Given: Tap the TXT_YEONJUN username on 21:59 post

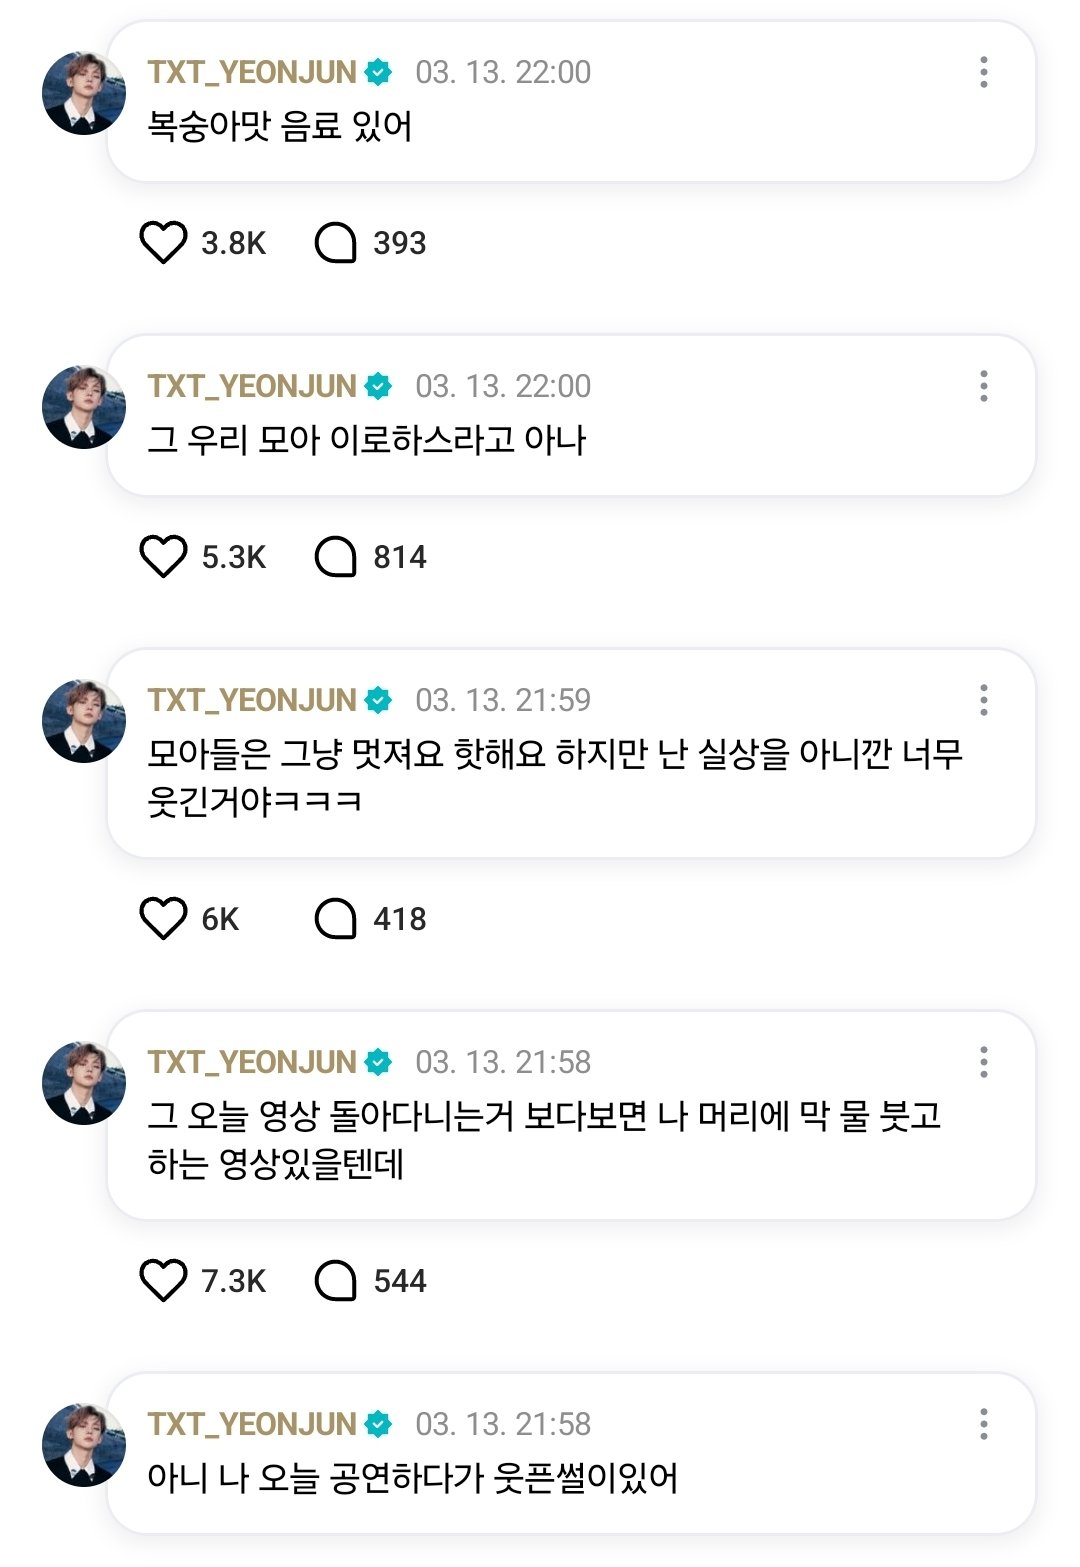Looking at the screenshot, I should 252,700.
